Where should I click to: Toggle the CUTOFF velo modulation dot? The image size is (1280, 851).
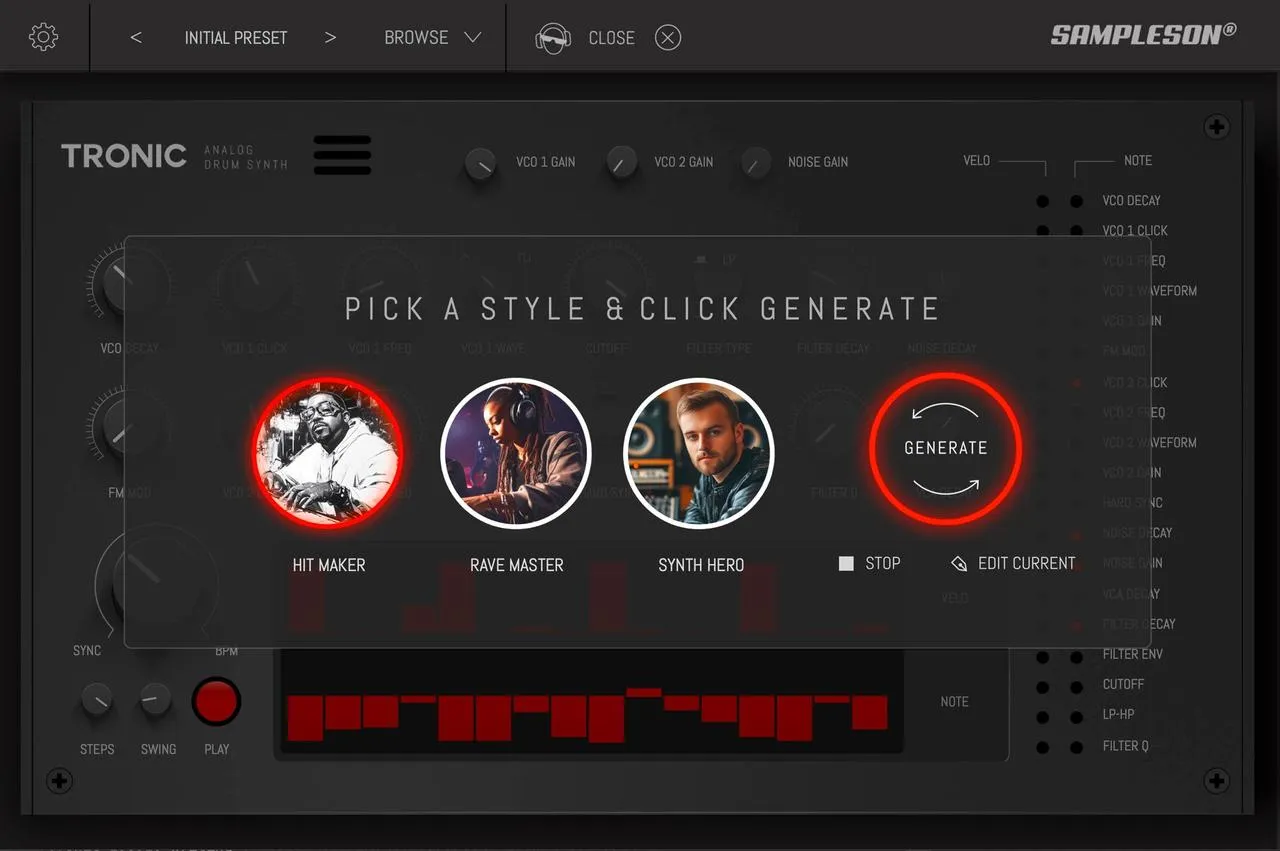tap(1043, 687)
